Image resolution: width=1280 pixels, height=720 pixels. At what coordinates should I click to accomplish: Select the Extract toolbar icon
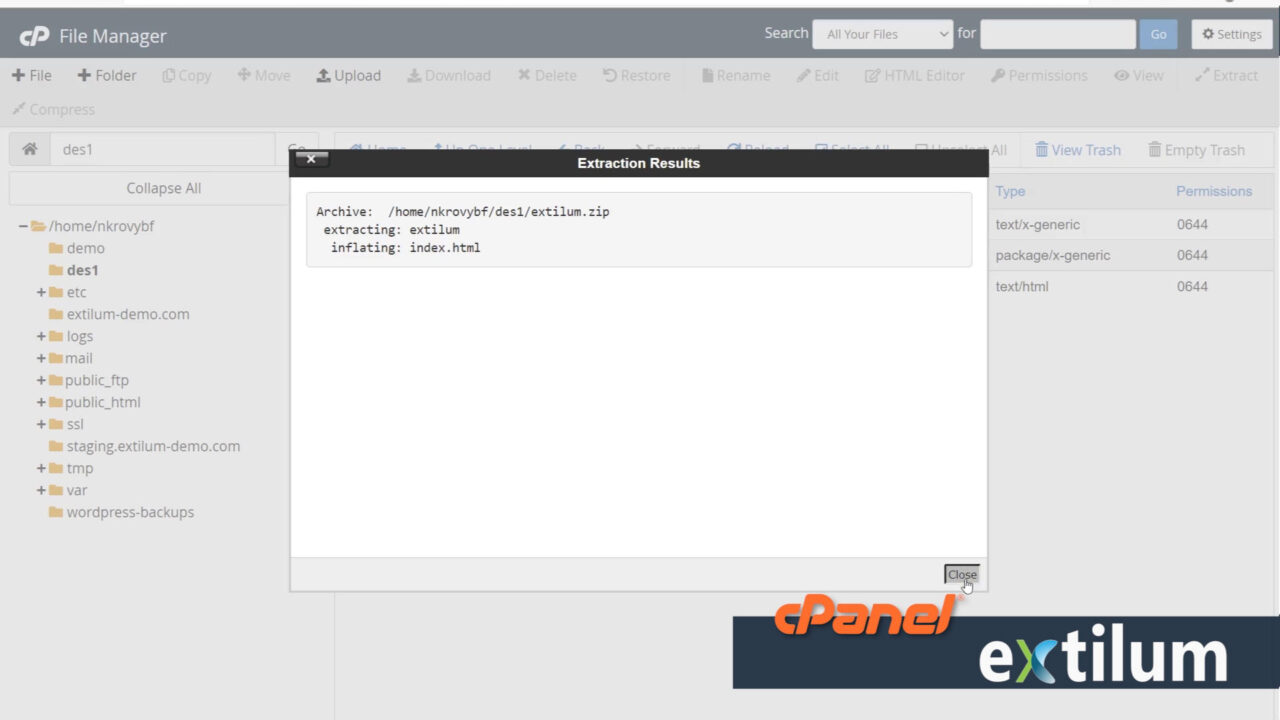pos(1226,75)
